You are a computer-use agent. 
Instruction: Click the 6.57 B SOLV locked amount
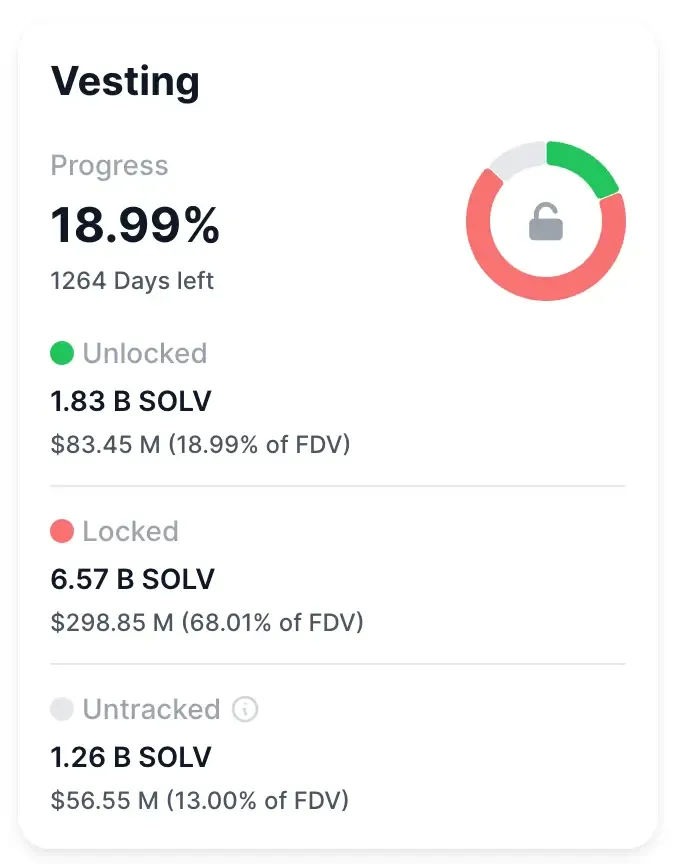[x=132, y=578]
